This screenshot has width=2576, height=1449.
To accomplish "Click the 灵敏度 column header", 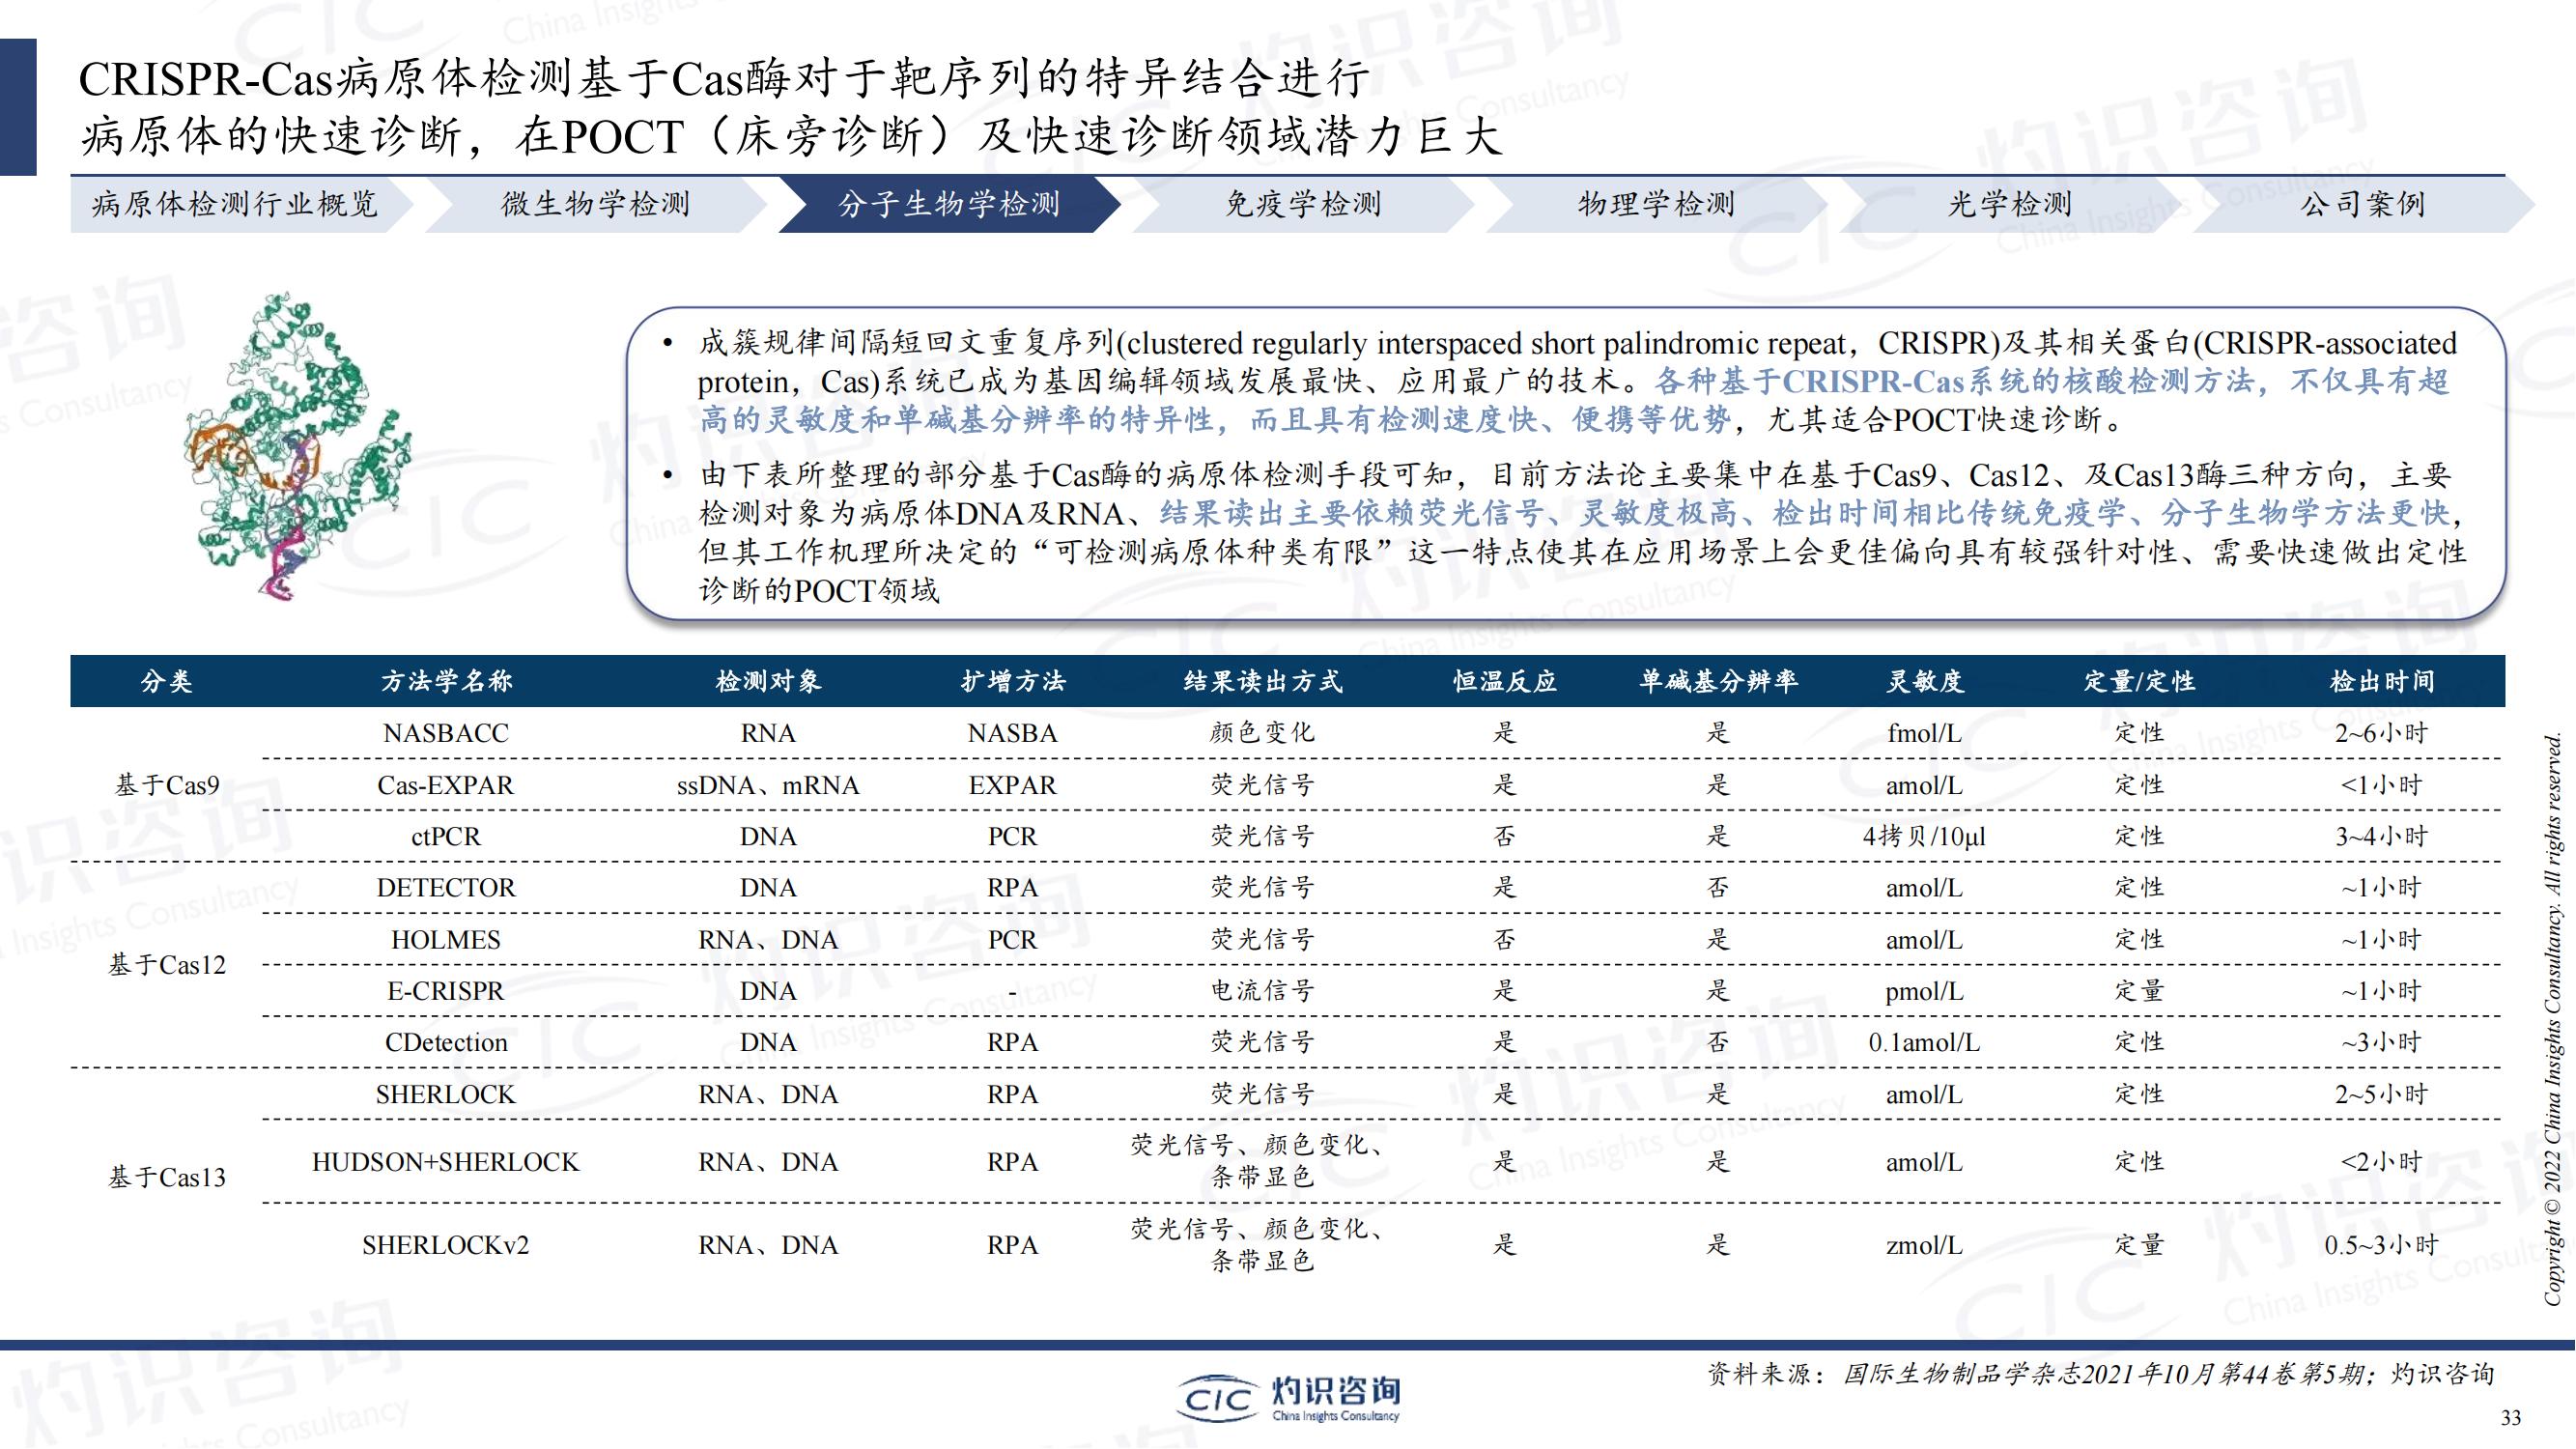I will tap(1925, 682).
